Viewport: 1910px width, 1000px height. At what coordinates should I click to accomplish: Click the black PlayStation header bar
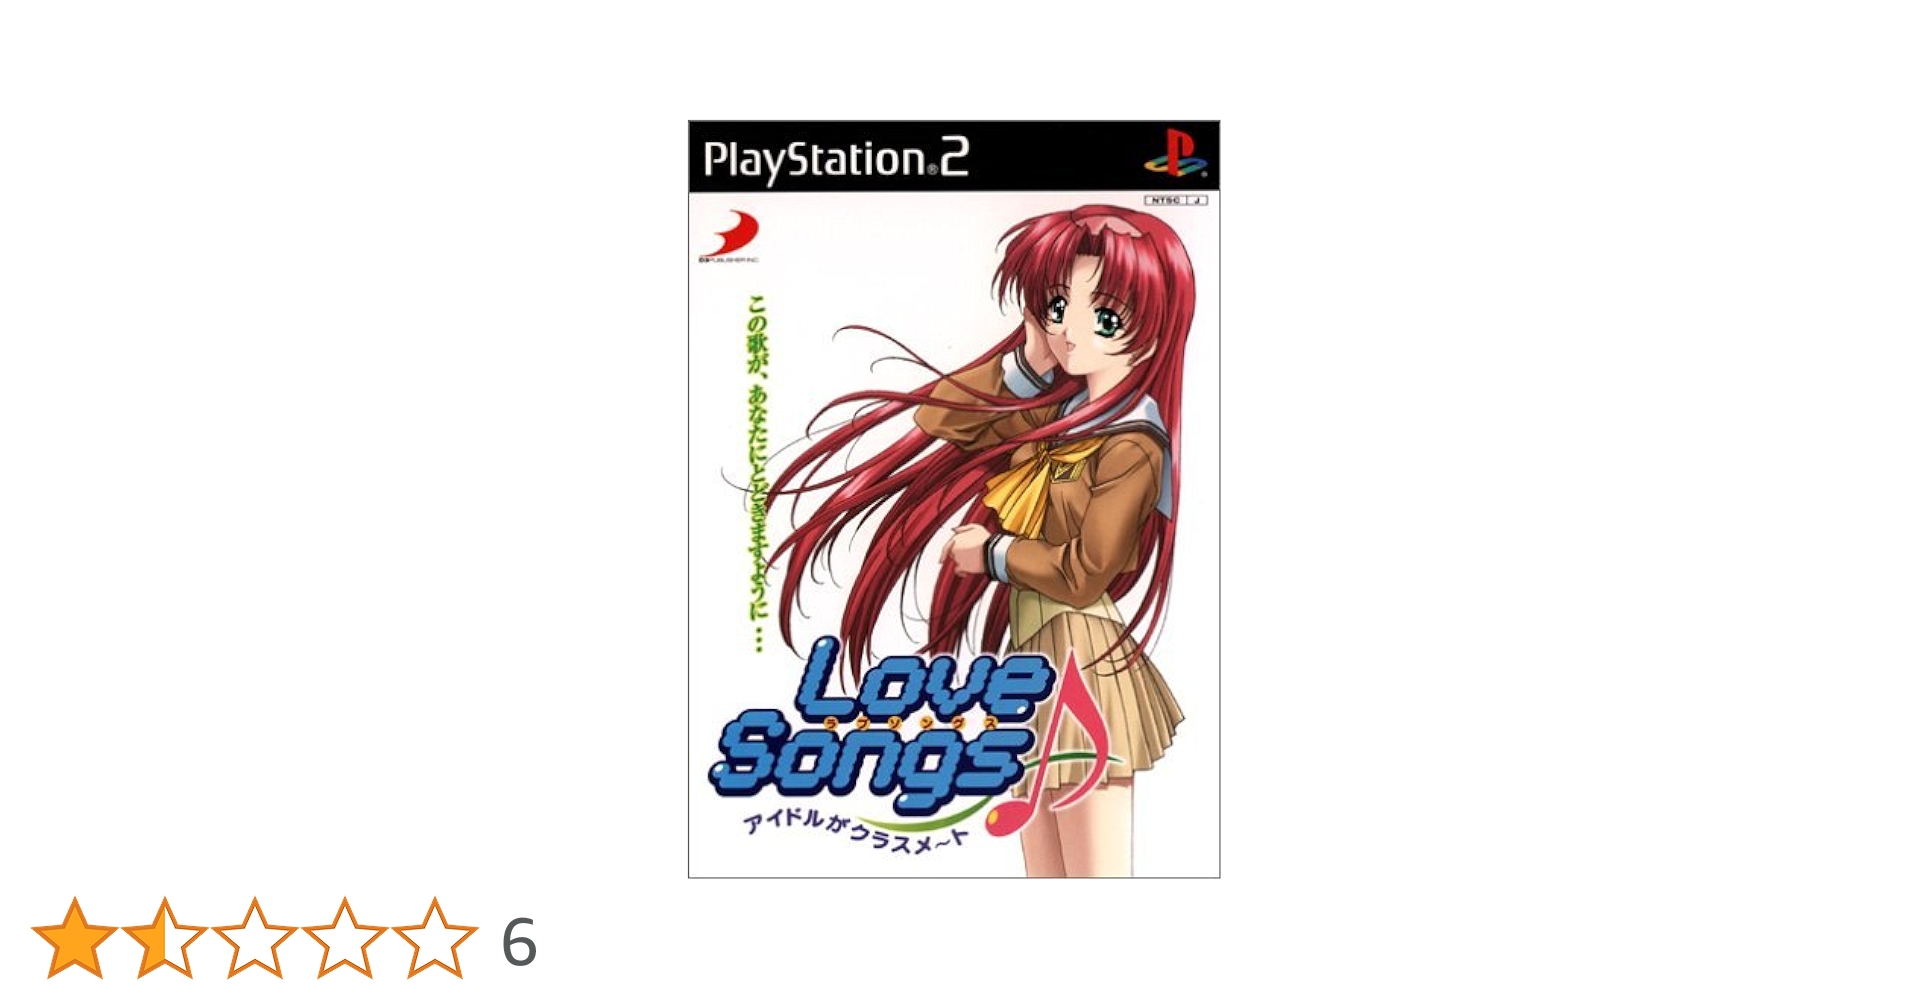(x=954, y=156)
